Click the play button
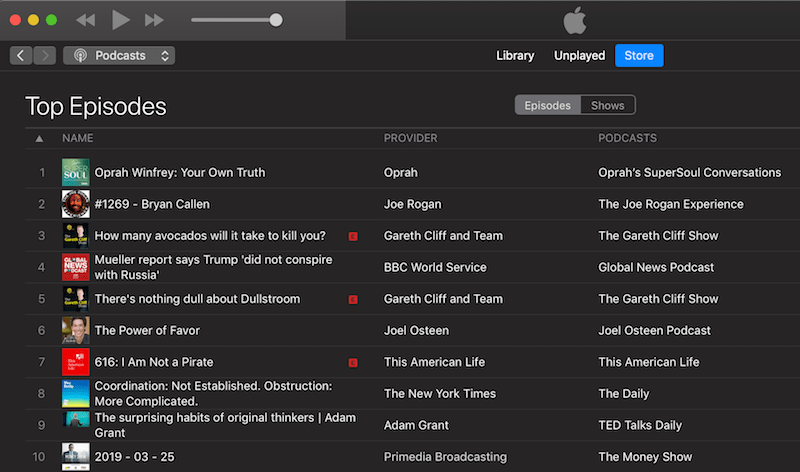Image resolution: width=800 pixels, height=472 pixels. pos(120,20)
